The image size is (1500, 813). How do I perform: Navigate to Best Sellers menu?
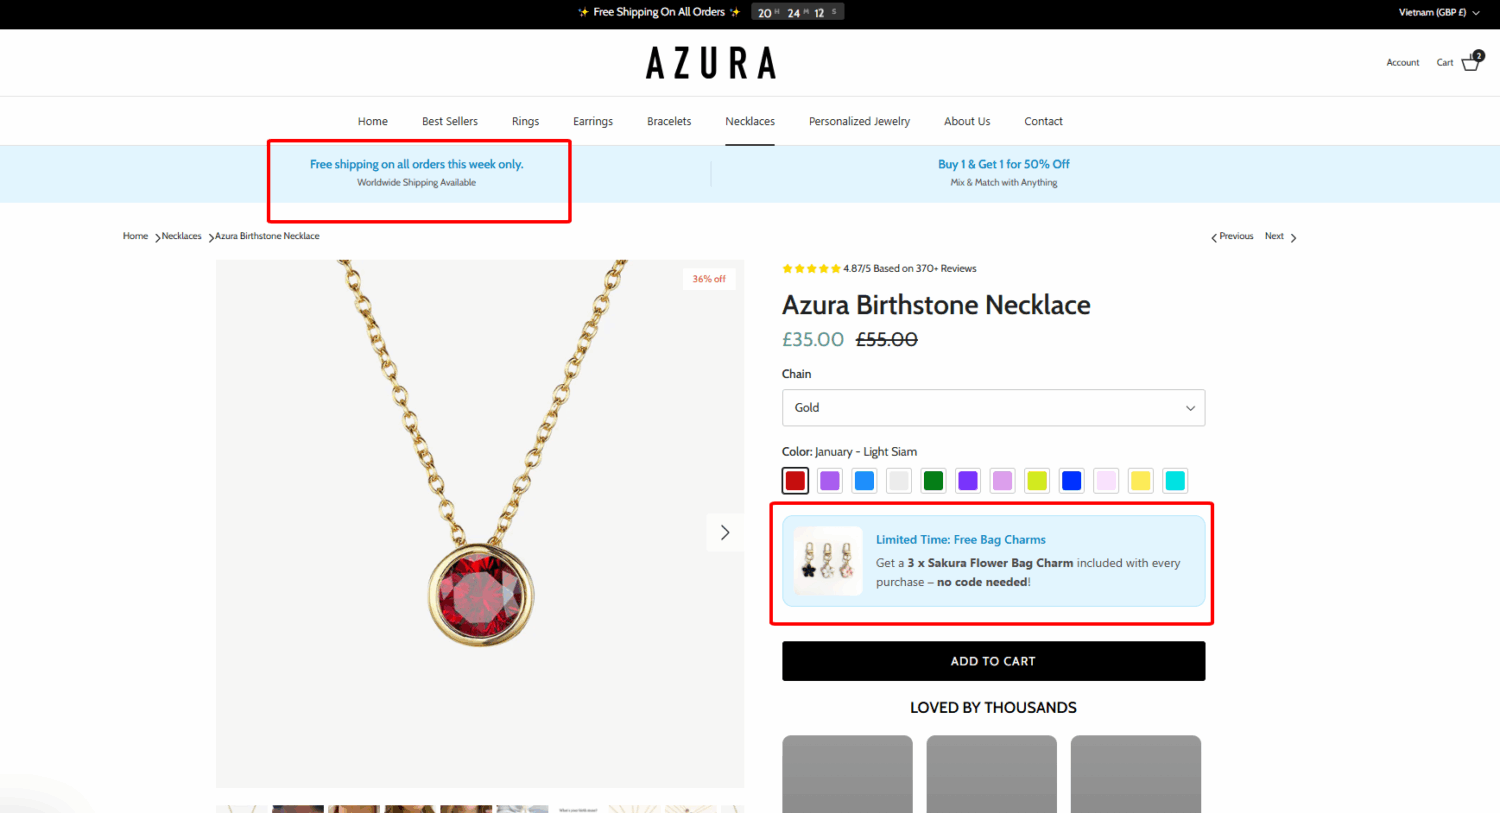click(450, 122)
